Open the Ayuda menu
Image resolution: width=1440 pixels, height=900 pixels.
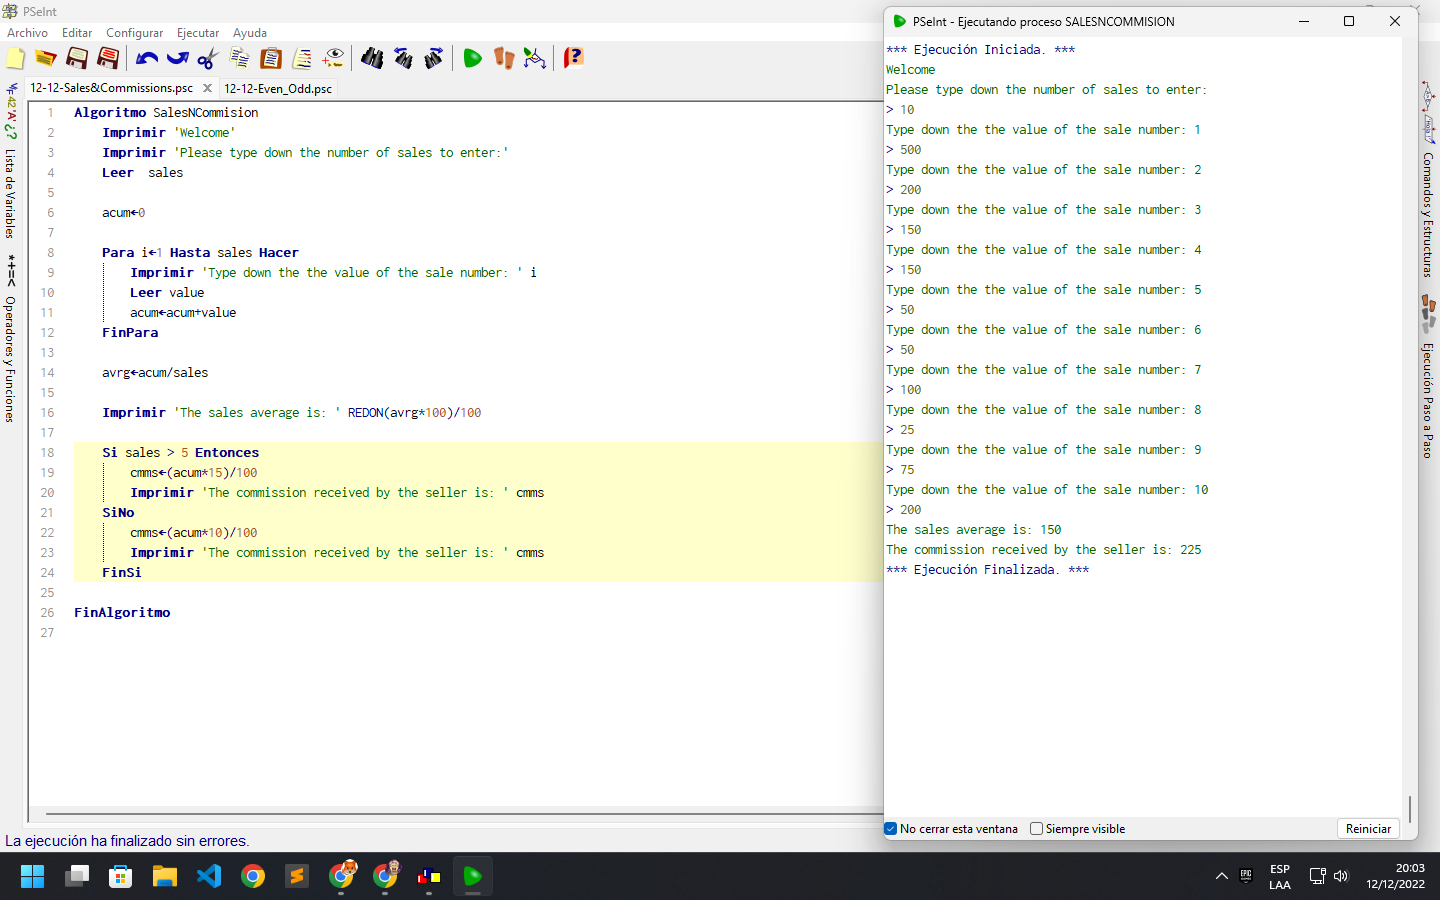click(x=250, y=33)
